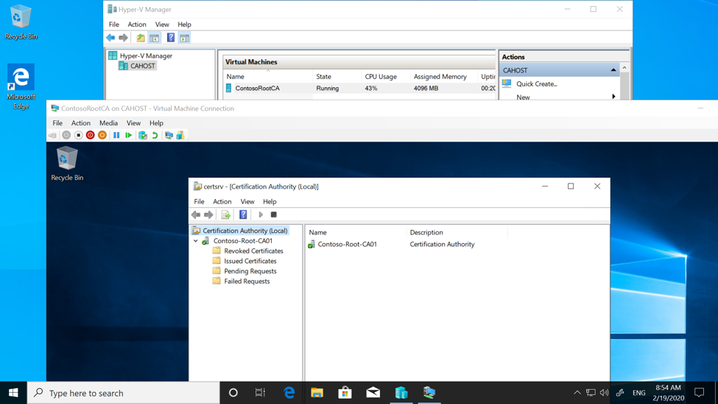Click the grey Start button in VM Connection

click(66, 135)
